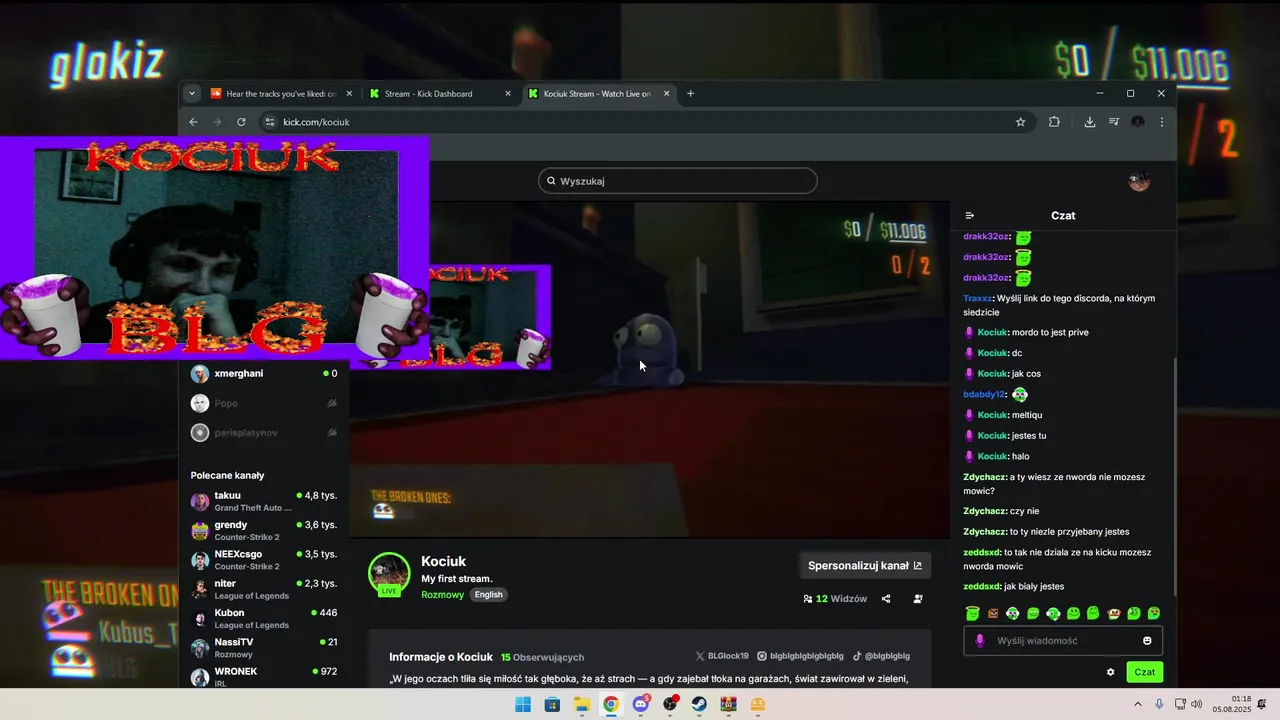Screen dimensions: 1280x720
Task: Open recommended channel niter
Action: pyautogui.click(x=264, y=589)
